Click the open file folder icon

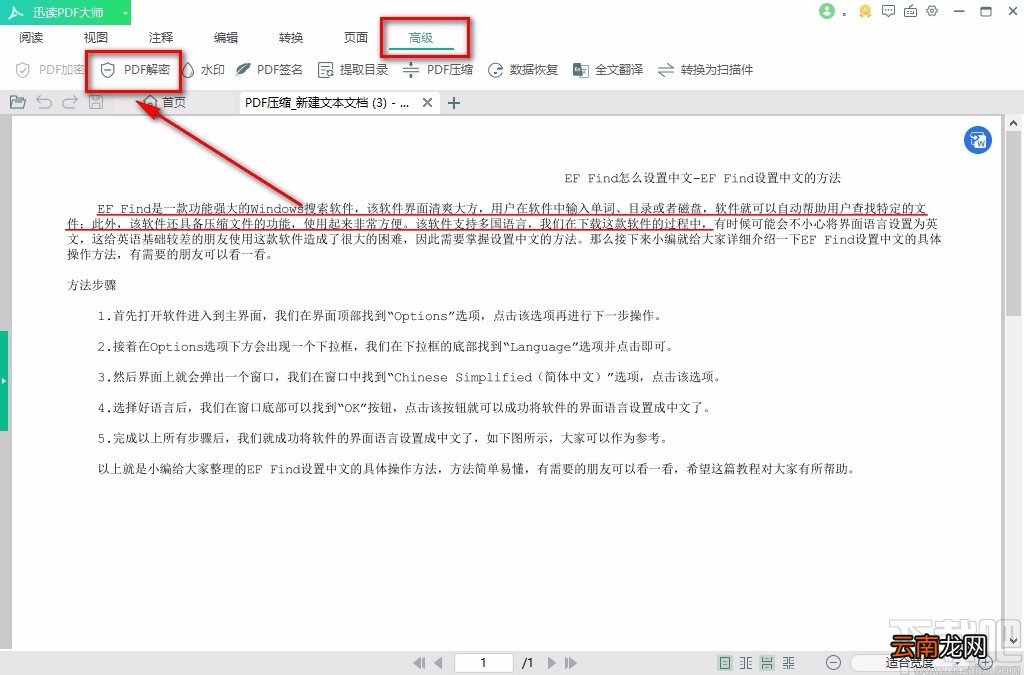coord(18,102)
